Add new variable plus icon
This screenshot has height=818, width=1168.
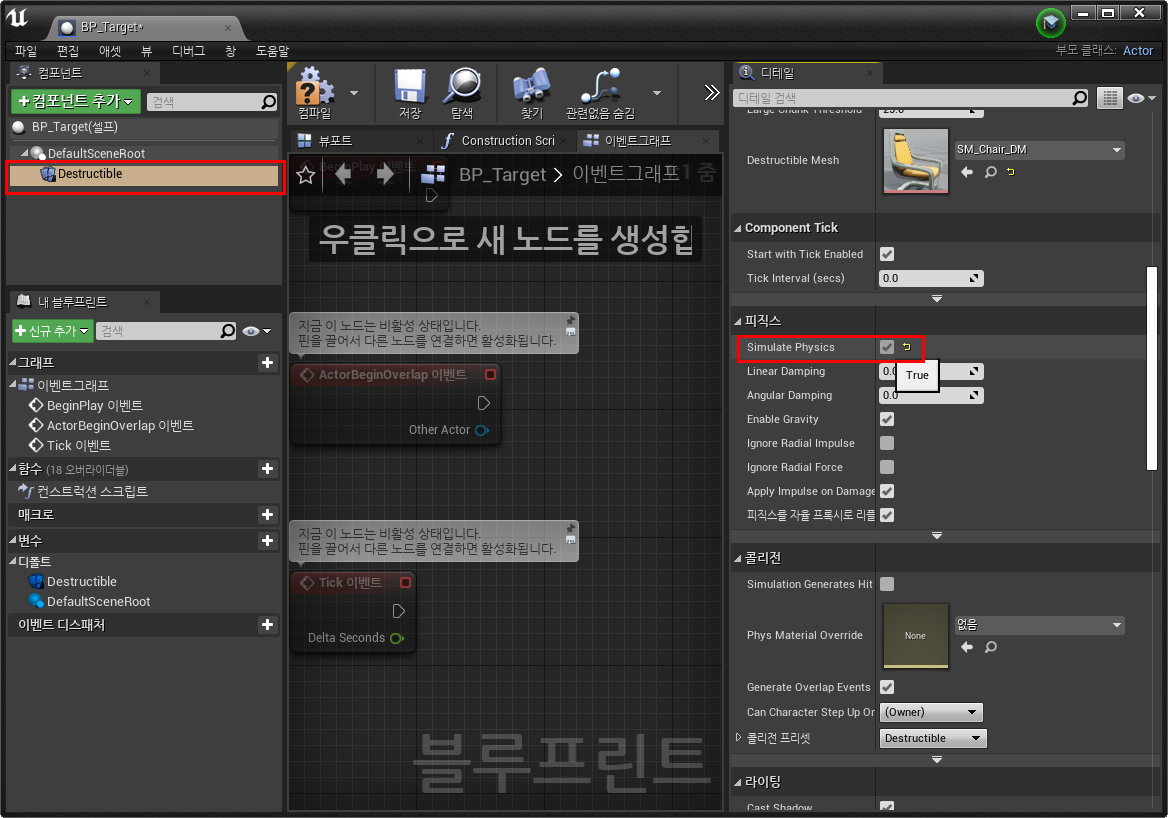tap(267, 540)
